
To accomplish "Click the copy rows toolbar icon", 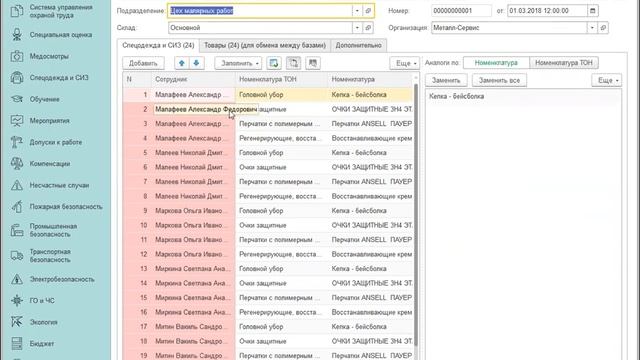I will [x=293, y=63].
